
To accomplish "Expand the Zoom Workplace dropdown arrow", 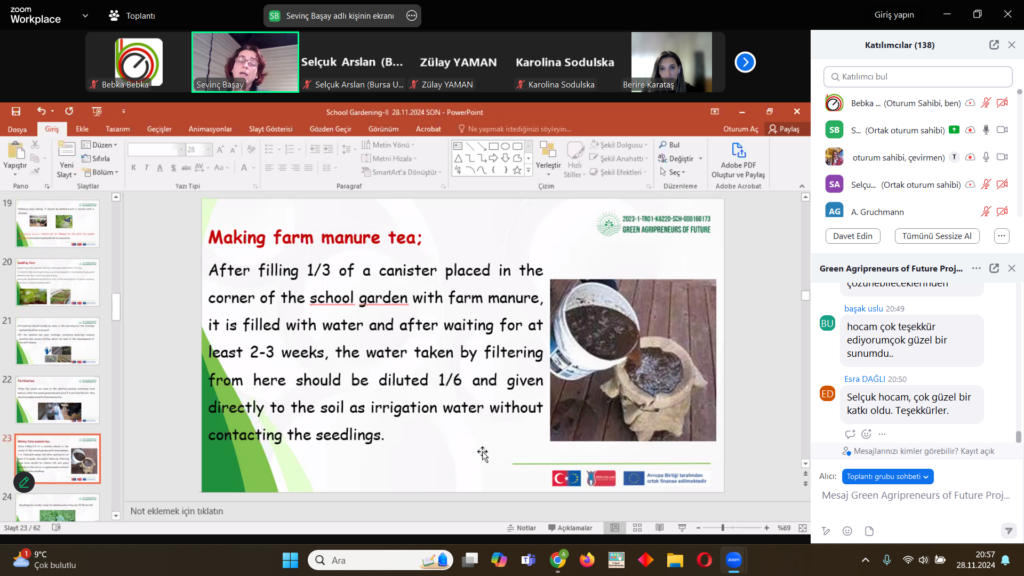I will coord(83,16).
